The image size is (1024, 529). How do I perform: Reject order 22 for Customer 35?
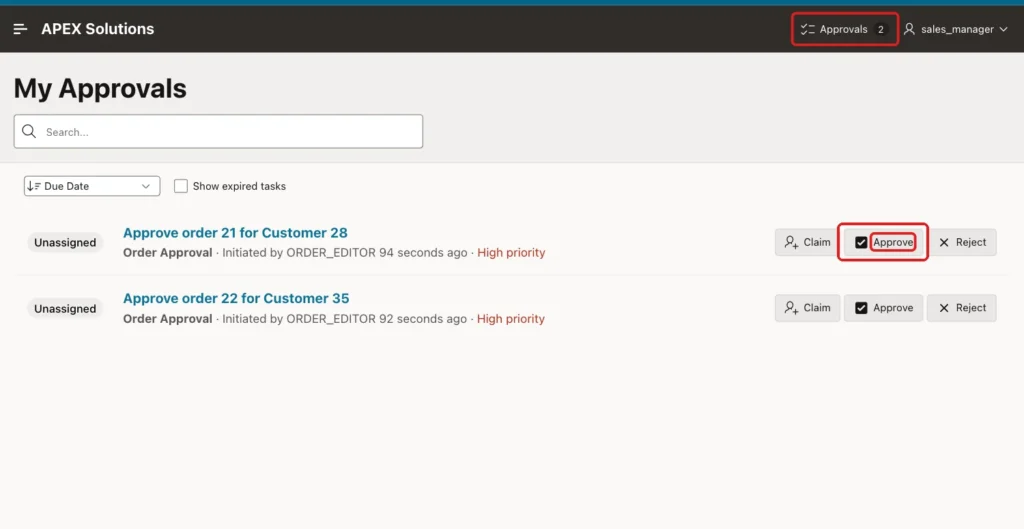tap(962, 308)
